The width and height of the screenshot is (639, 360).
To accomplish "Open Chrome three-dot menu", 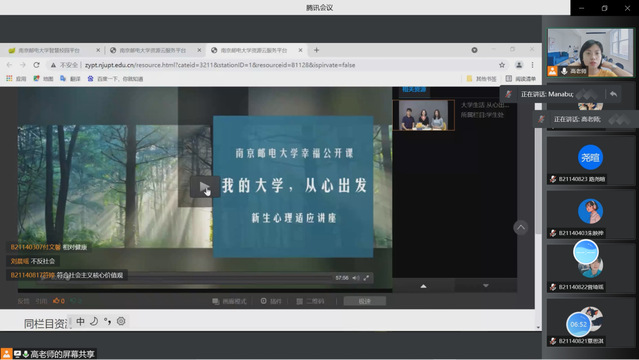I will (x=532, y=65).
